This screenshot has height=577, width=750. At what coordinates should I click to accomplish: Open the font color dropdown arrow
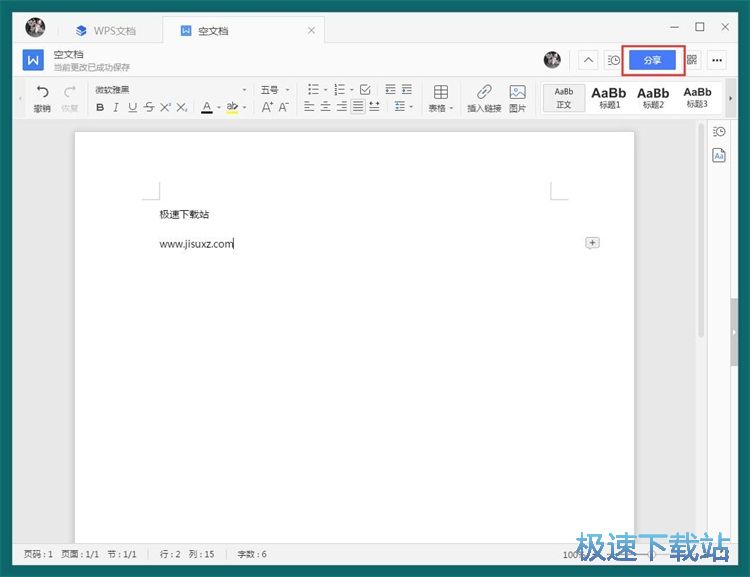click(219, 108)
